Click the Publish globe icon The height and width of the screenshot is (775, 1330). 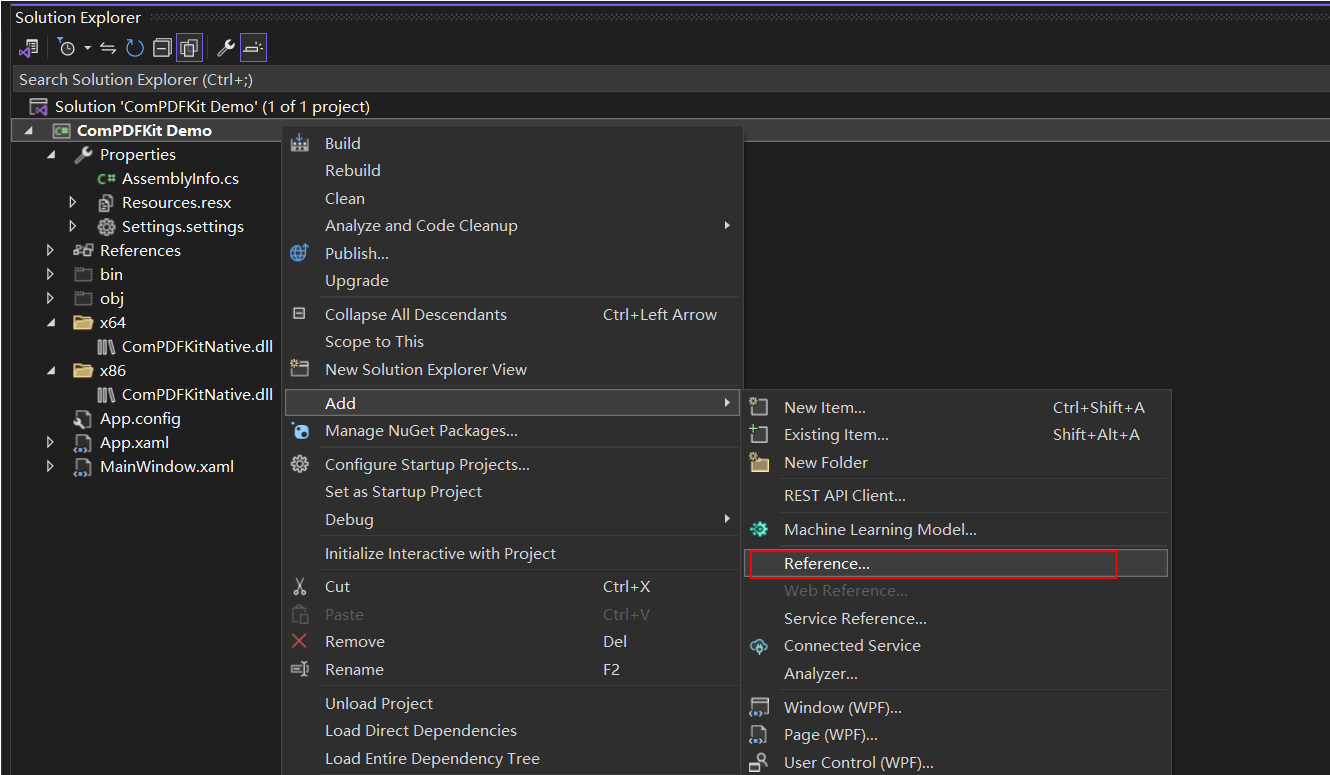click(300, 253)
